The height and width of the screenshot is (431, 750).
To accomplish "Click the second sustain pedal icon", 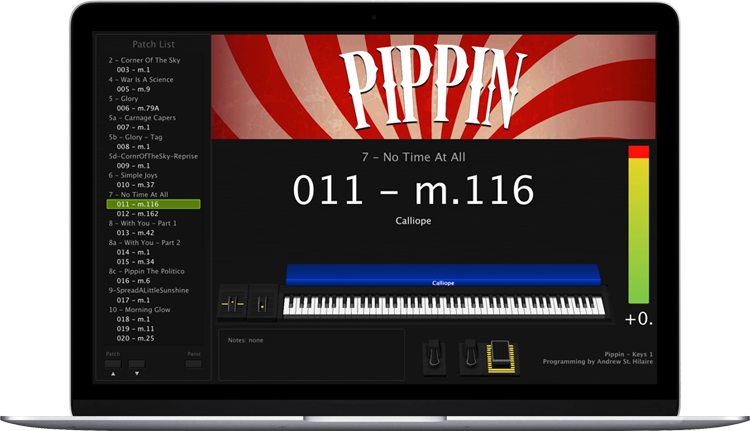I will pyautogui.click(x=470, y=357).
